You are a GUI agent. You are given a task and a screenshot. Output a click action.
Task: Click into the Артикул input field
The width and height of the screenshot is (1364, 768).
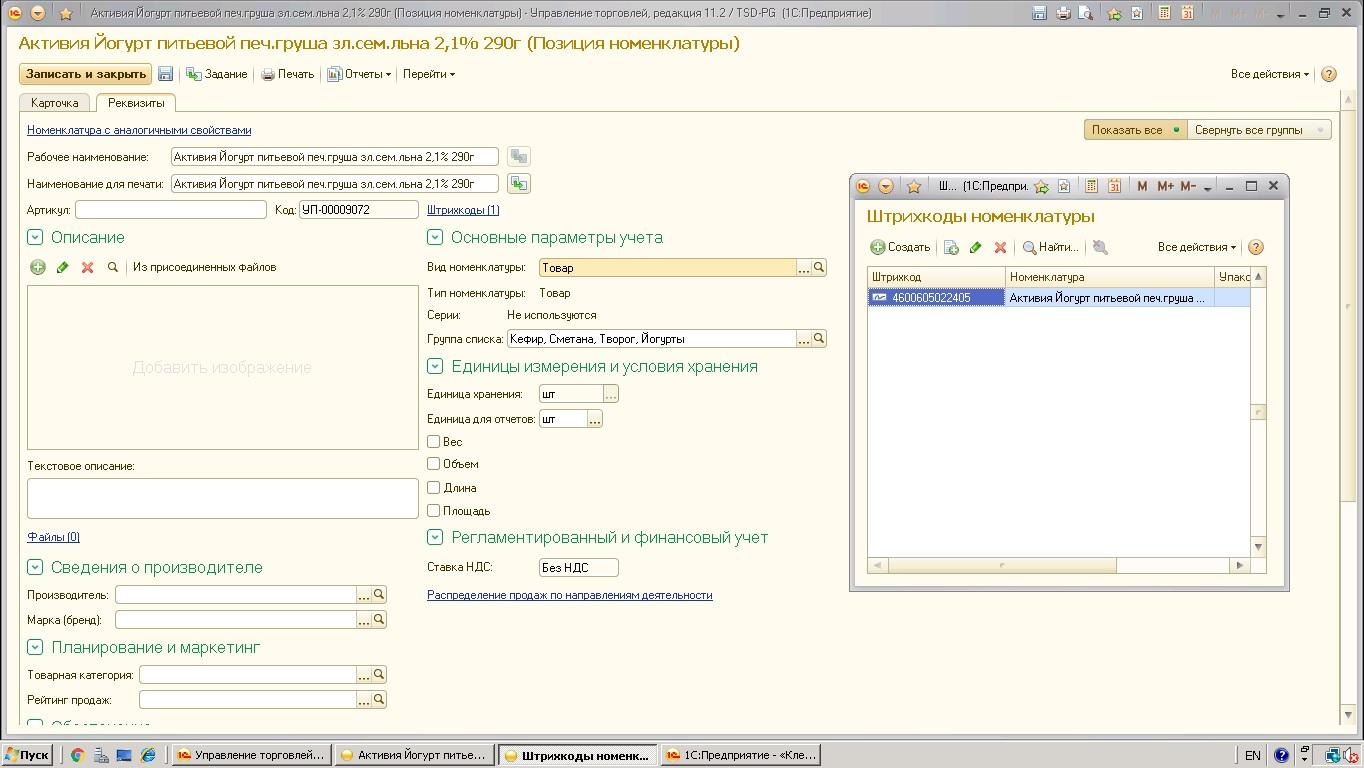click(x=171, y=210)
